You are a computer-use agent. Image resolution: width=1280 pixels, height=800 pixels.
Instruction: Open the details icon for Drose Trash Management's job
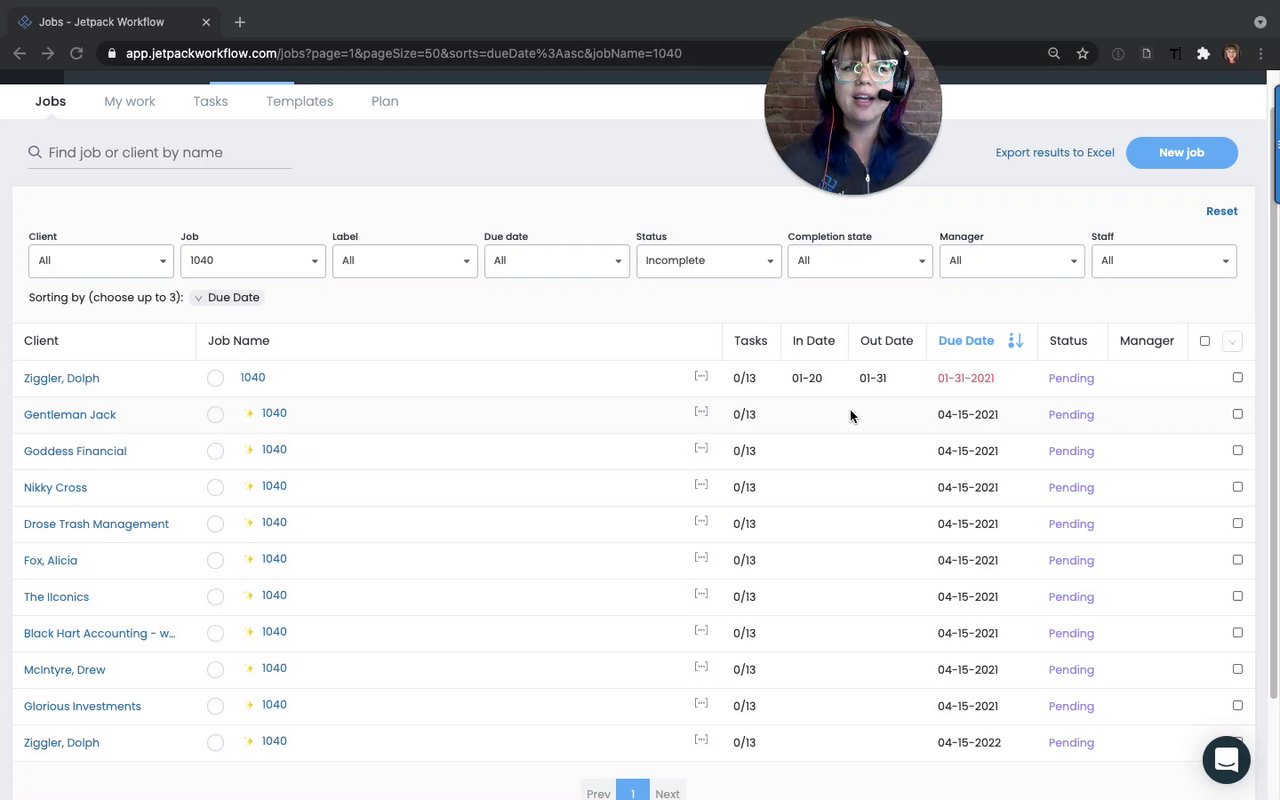(x=701, y=521)
